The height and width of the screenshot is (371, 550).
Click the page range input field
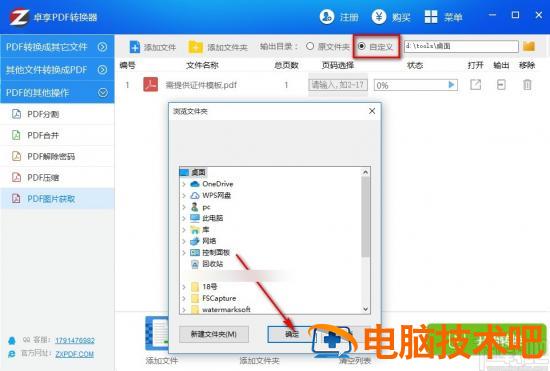[338, 85]
